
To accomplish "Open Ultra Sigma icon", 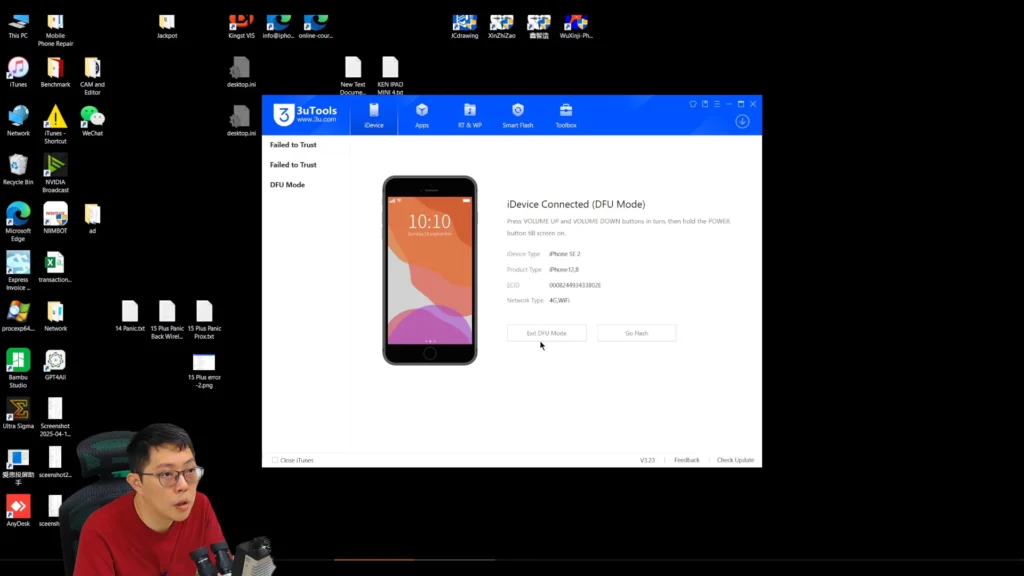I will [18, 414].
